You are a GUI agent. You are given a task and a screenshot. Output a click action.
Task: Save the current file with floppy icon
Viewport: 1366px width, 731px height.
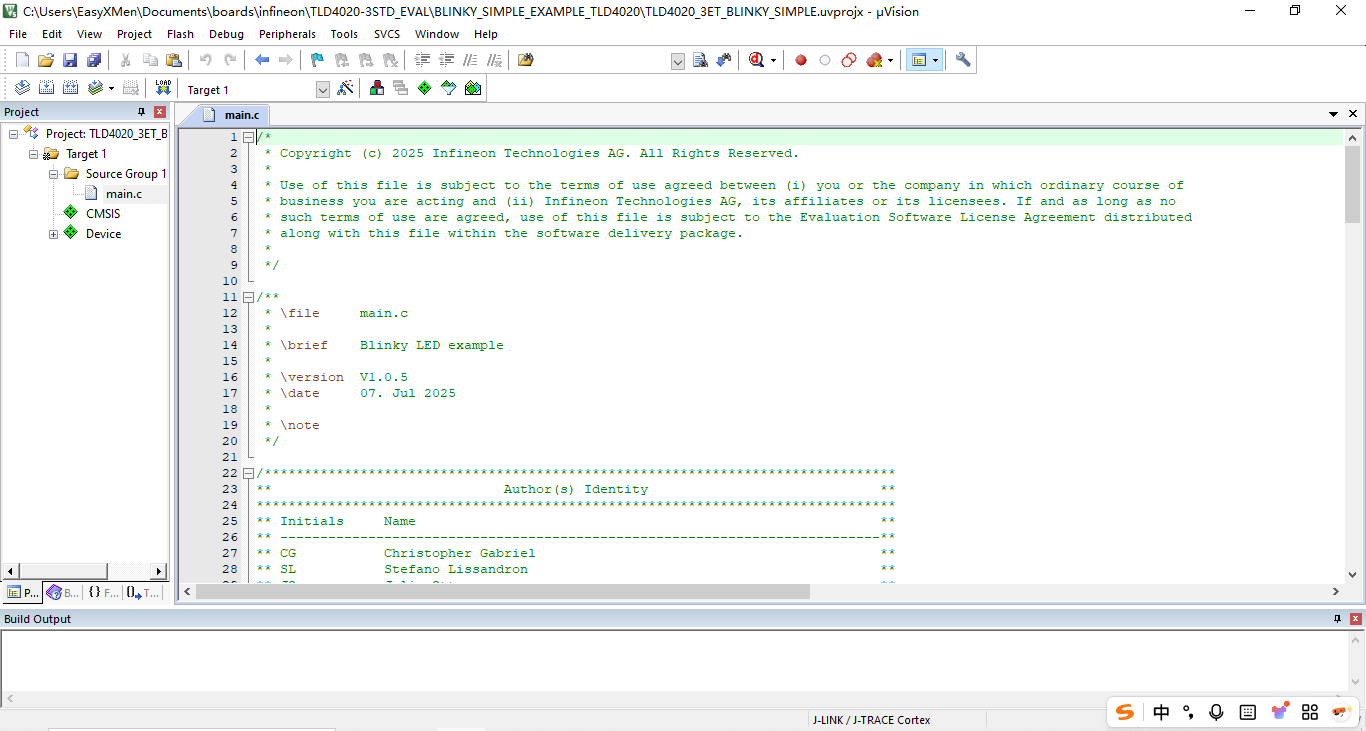pos(70,60)
